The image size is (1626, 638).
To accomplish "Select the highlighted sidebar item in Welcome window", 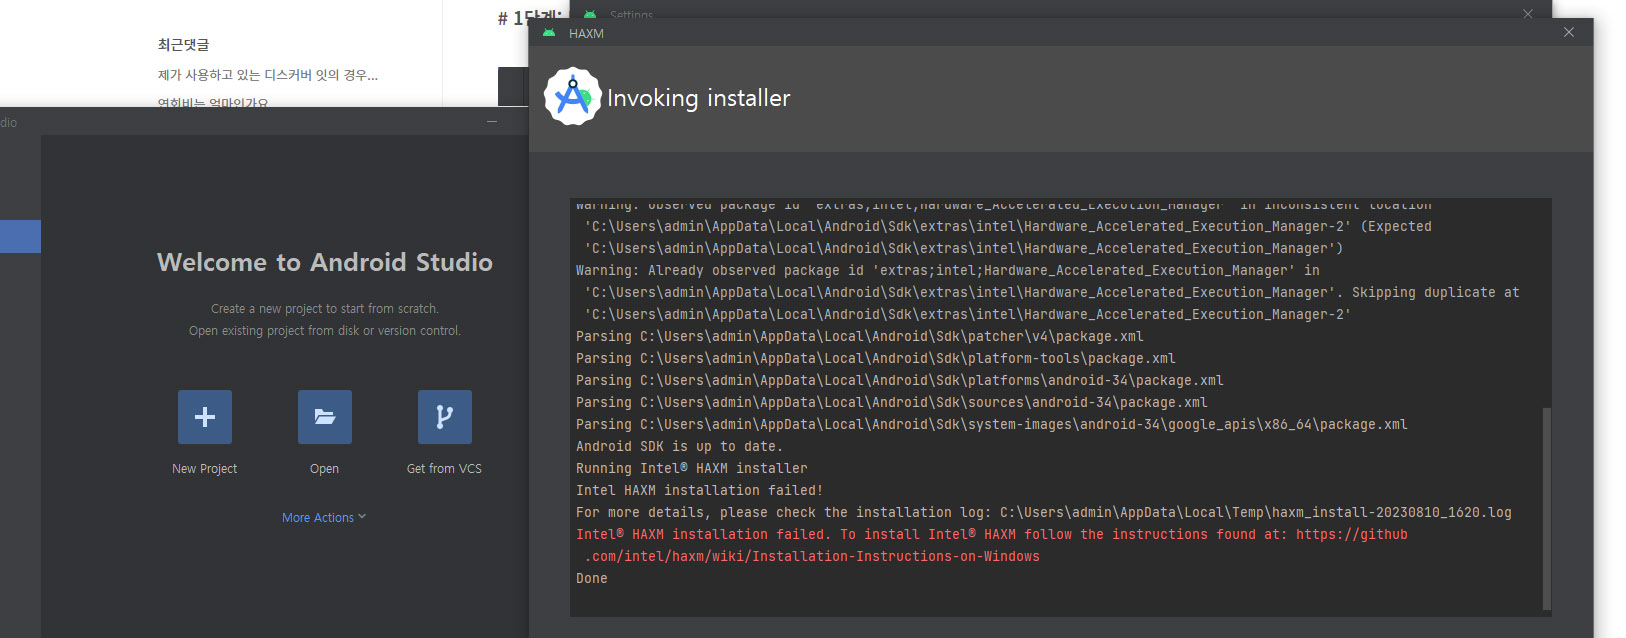I will (20, 236).
